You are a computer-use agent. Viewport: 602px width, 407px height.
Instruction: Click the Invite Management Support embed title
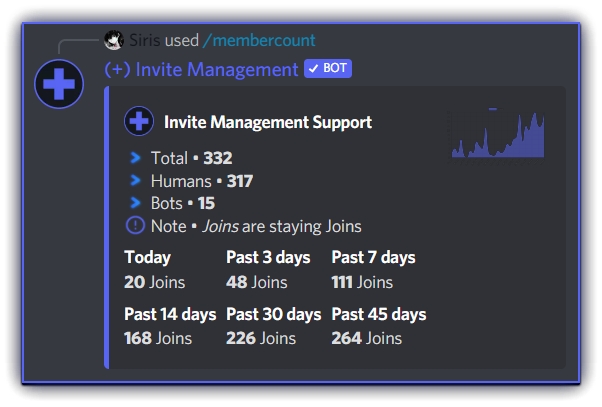[267, 122]
